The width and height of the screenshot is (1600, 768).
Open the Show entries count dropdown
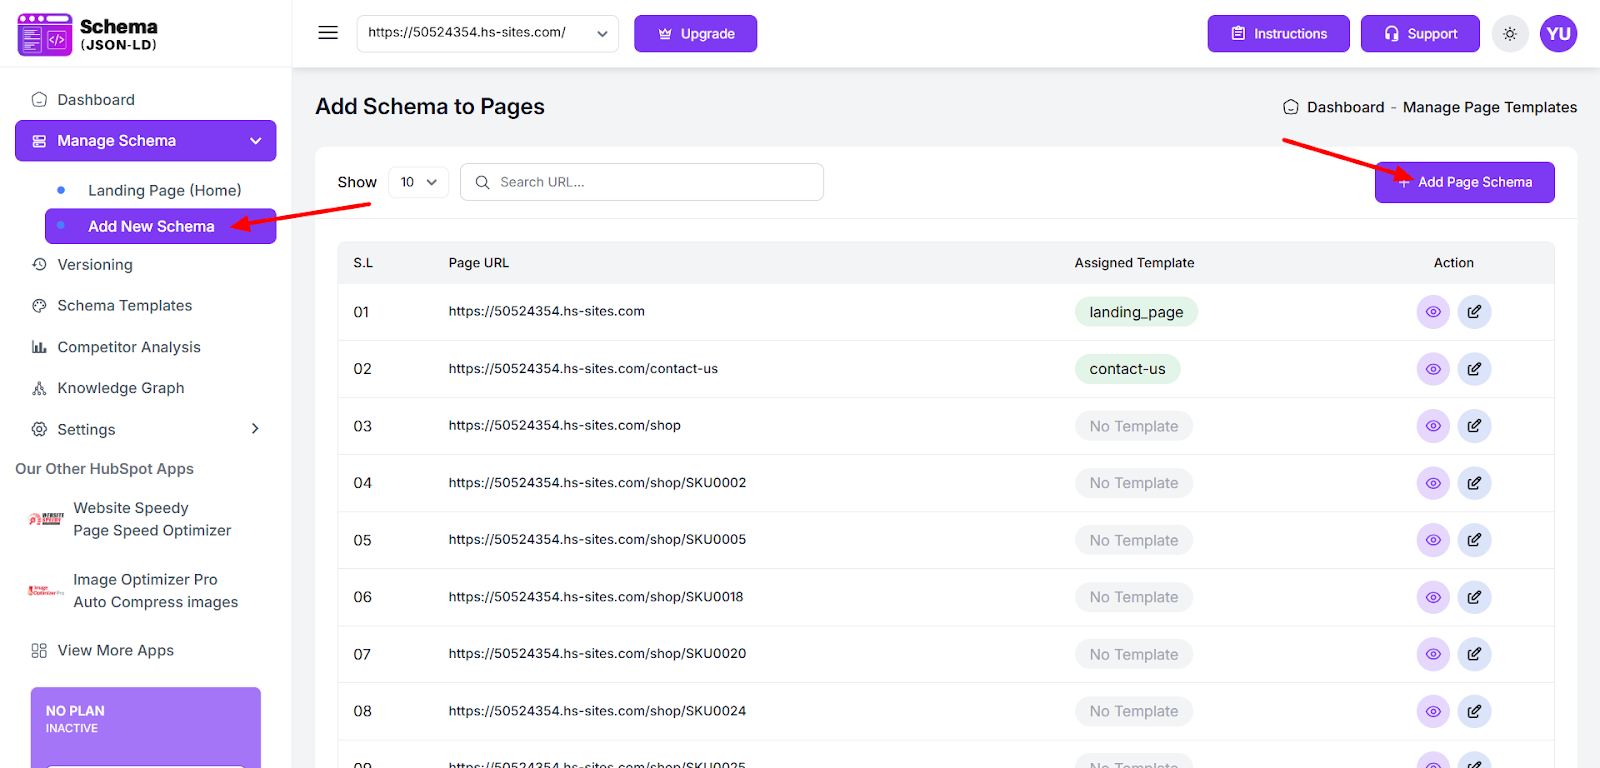click(x=418, y=182)
